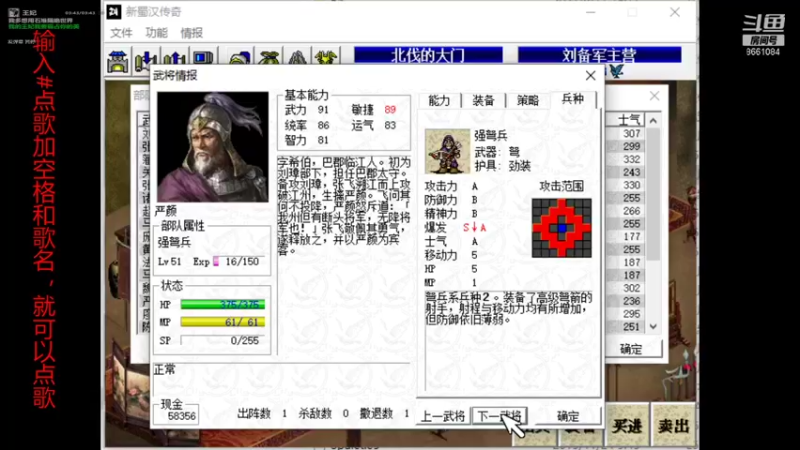Image resolution: width=800 pixels, height=450 pixels.
Task: Switch to the 能力 tab
Action: click(439, 101)
